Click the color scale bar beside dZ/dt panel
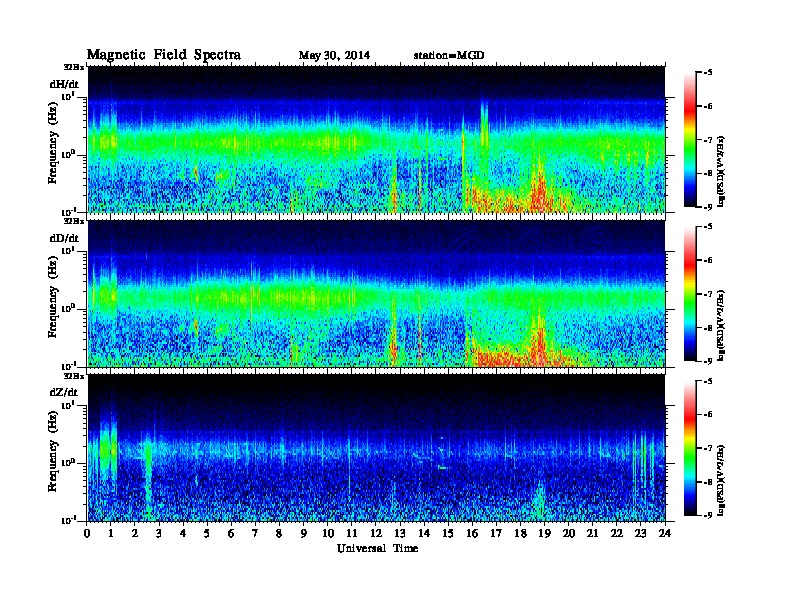The image size is (792, 612). (x=690, y=448)
